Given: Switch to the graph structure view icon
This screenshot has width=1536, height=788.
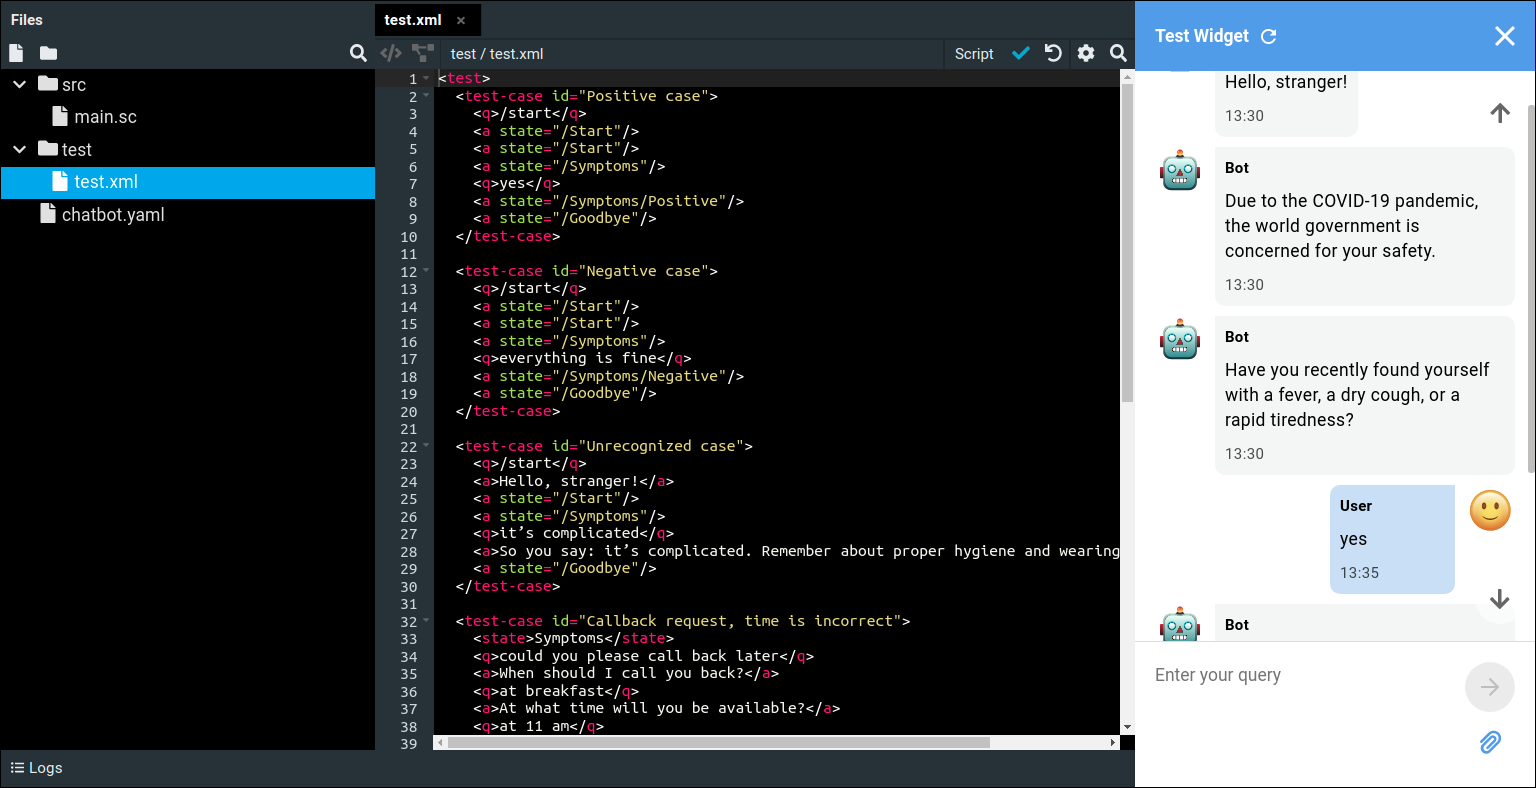Looking at the screenshot, I should (x=423, y=53).
